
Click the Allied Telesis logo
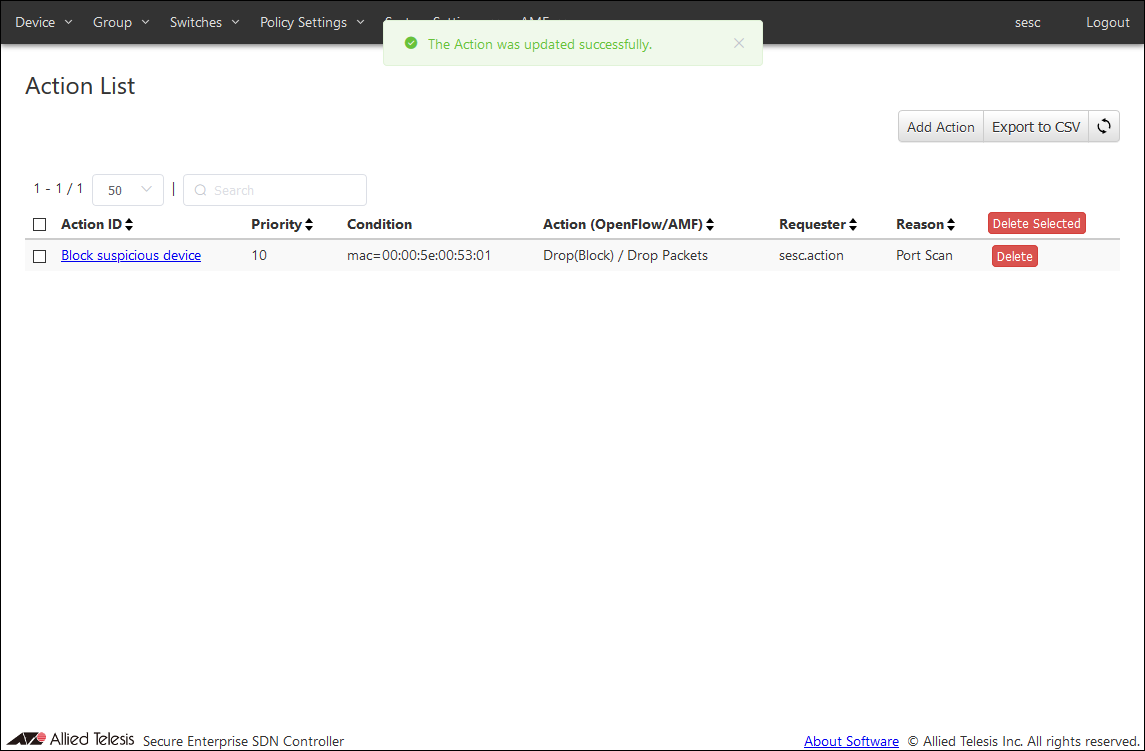(x=70, y=739)
